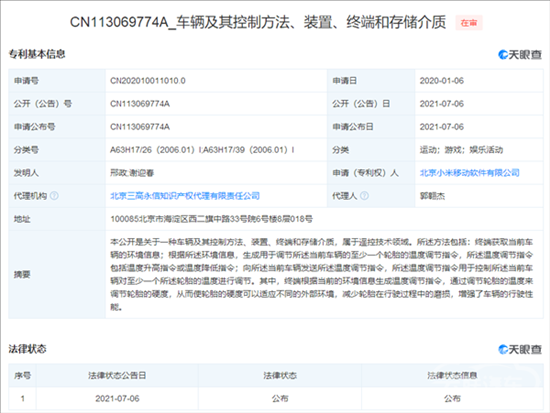
Task: Click the 在审 status badge
Action: pyautogui.click(x=469, y=23)
